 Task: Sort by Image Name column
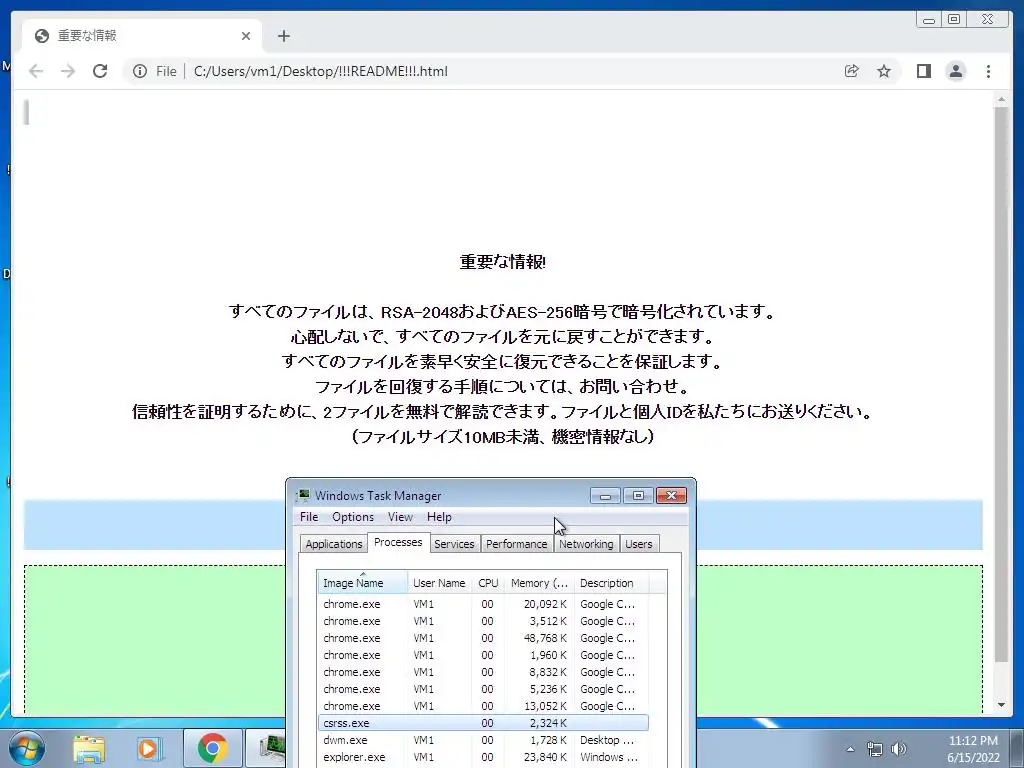point(362,583)
